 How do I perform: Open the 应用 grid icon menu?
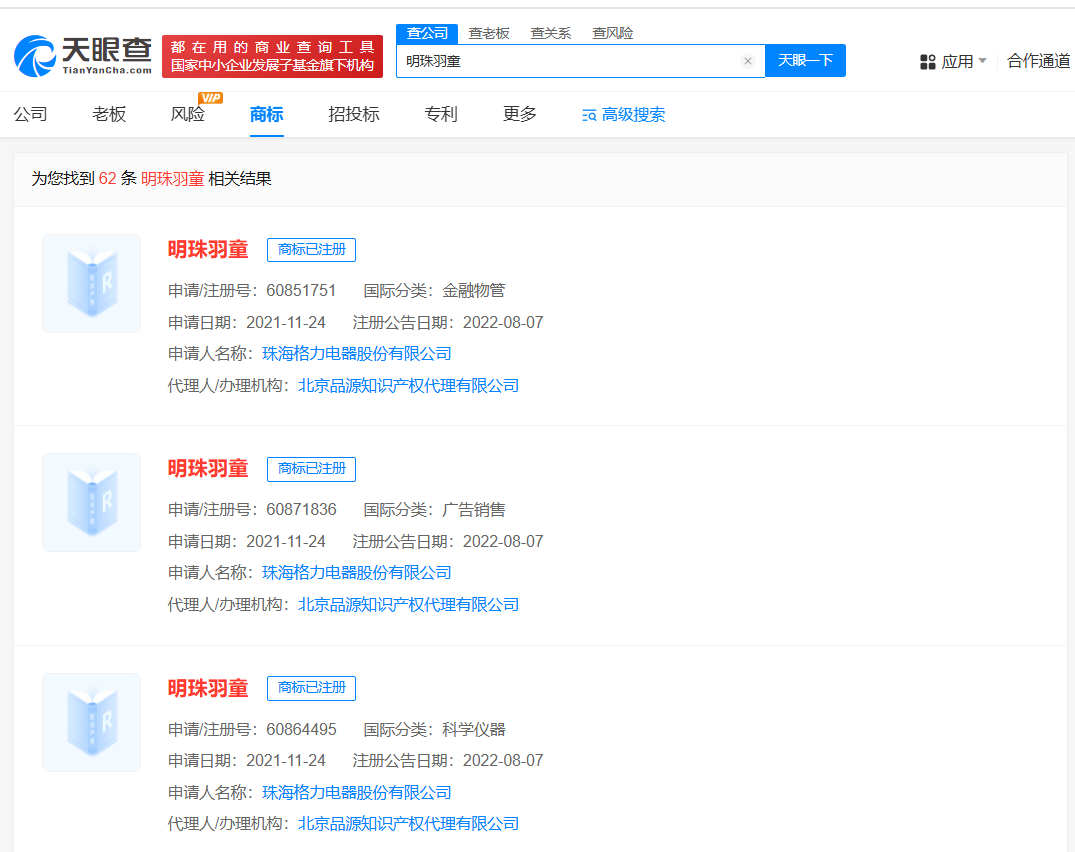tap(927, 62)
